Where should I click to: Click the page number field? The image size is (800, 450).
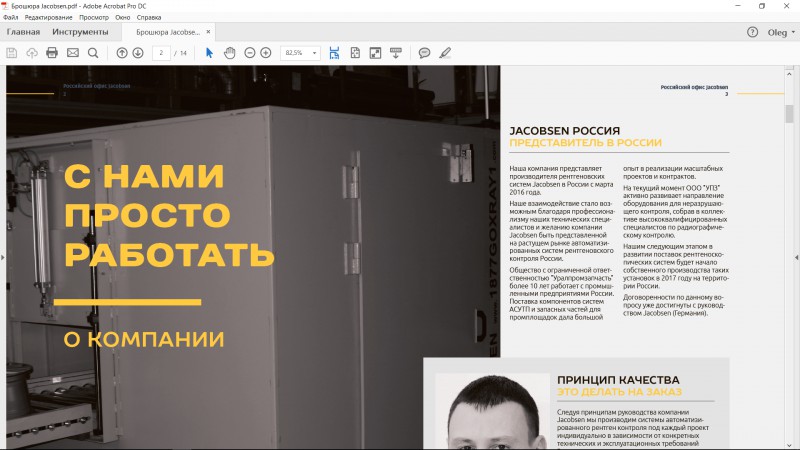point(161,53)
